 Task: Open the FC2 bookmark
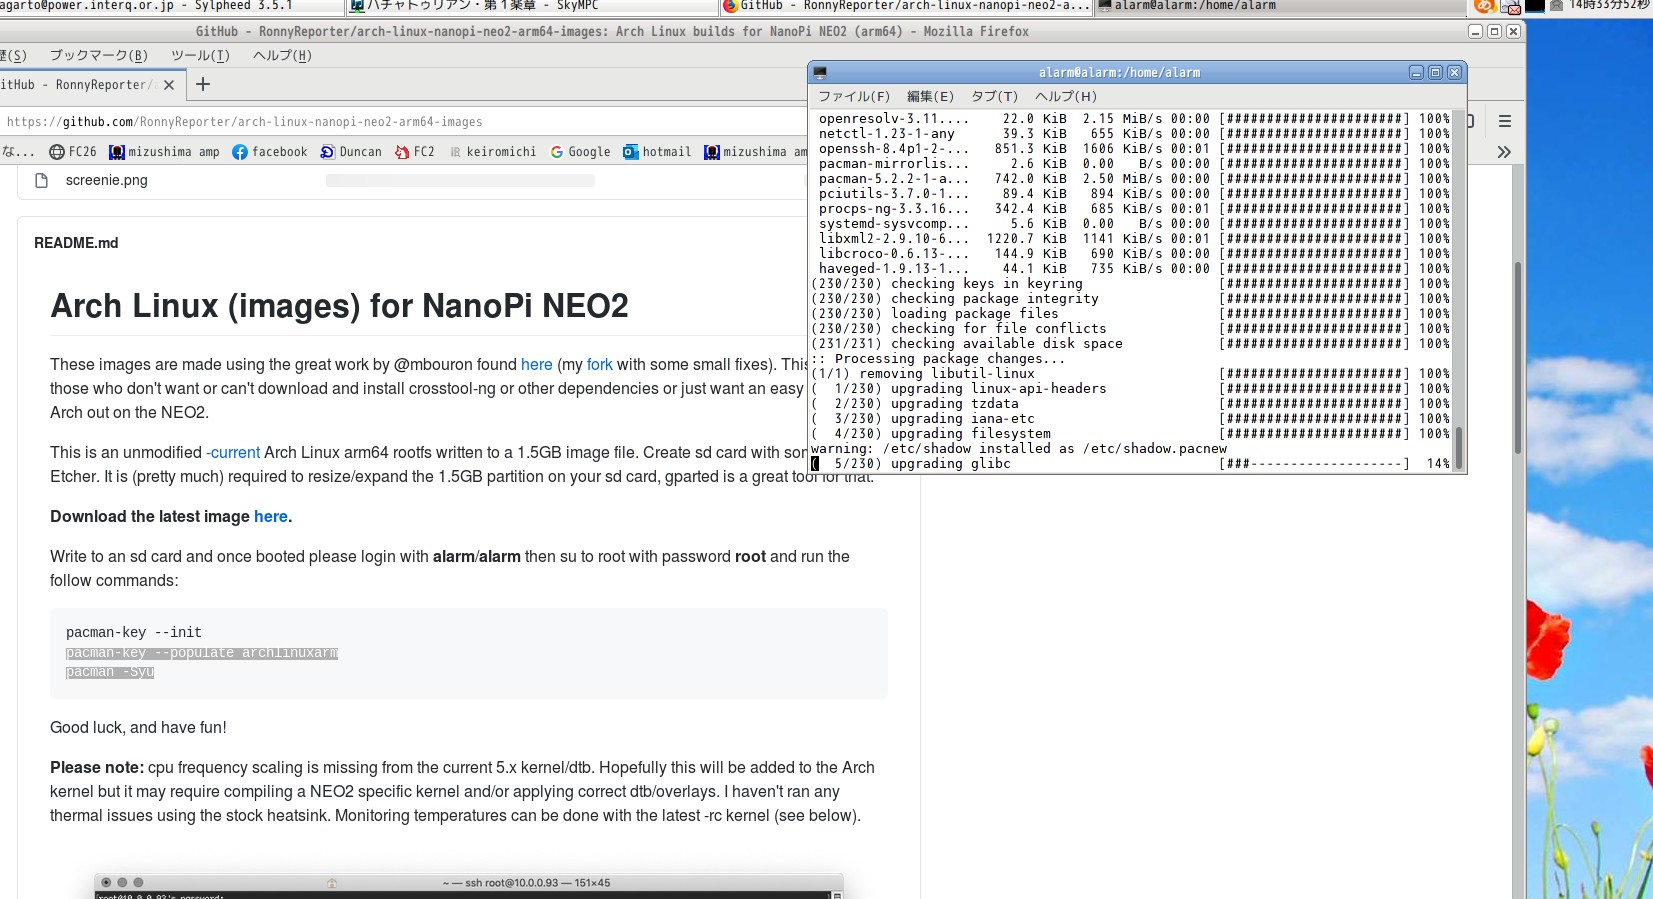415,152
